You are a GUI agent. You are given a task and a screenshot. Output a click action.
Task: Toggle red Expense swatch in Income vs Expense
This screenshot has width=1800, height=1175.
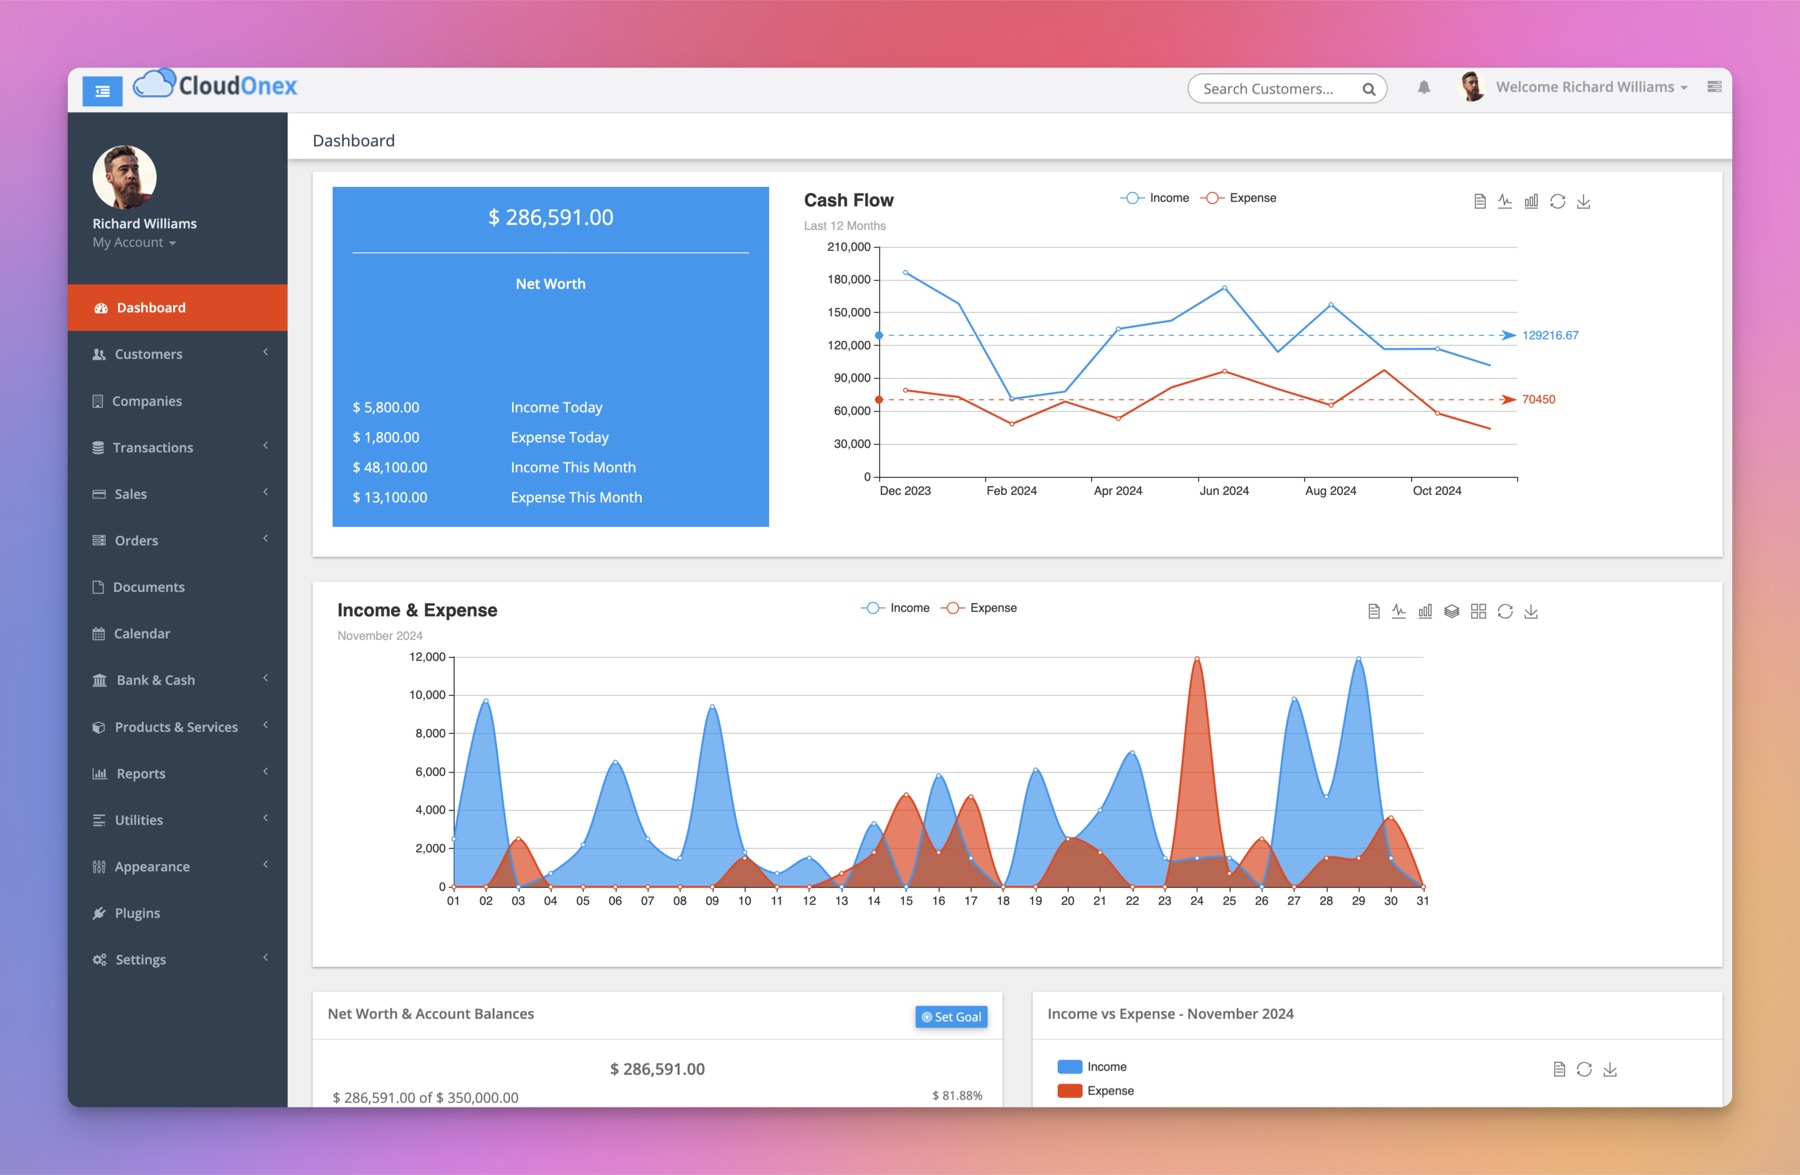[1069, 1091]
